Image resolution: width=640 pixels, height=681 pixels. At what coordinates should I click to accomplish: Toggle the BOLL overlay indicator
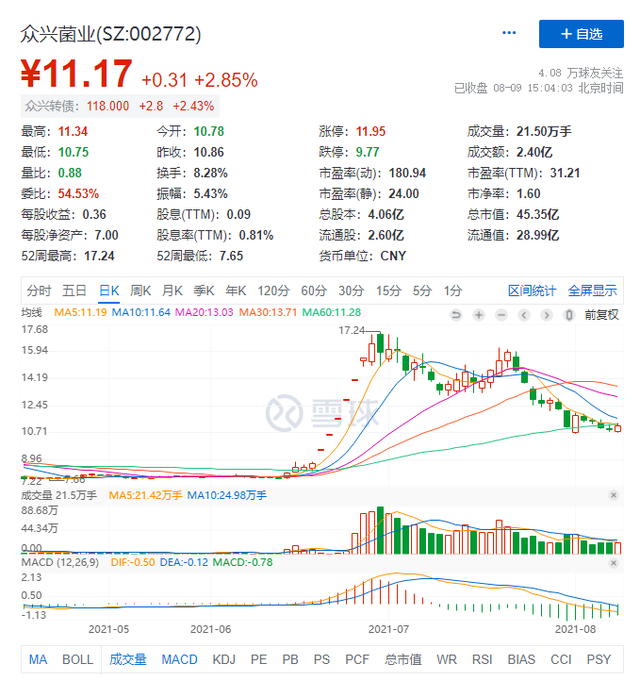click(x=78, y=659)
